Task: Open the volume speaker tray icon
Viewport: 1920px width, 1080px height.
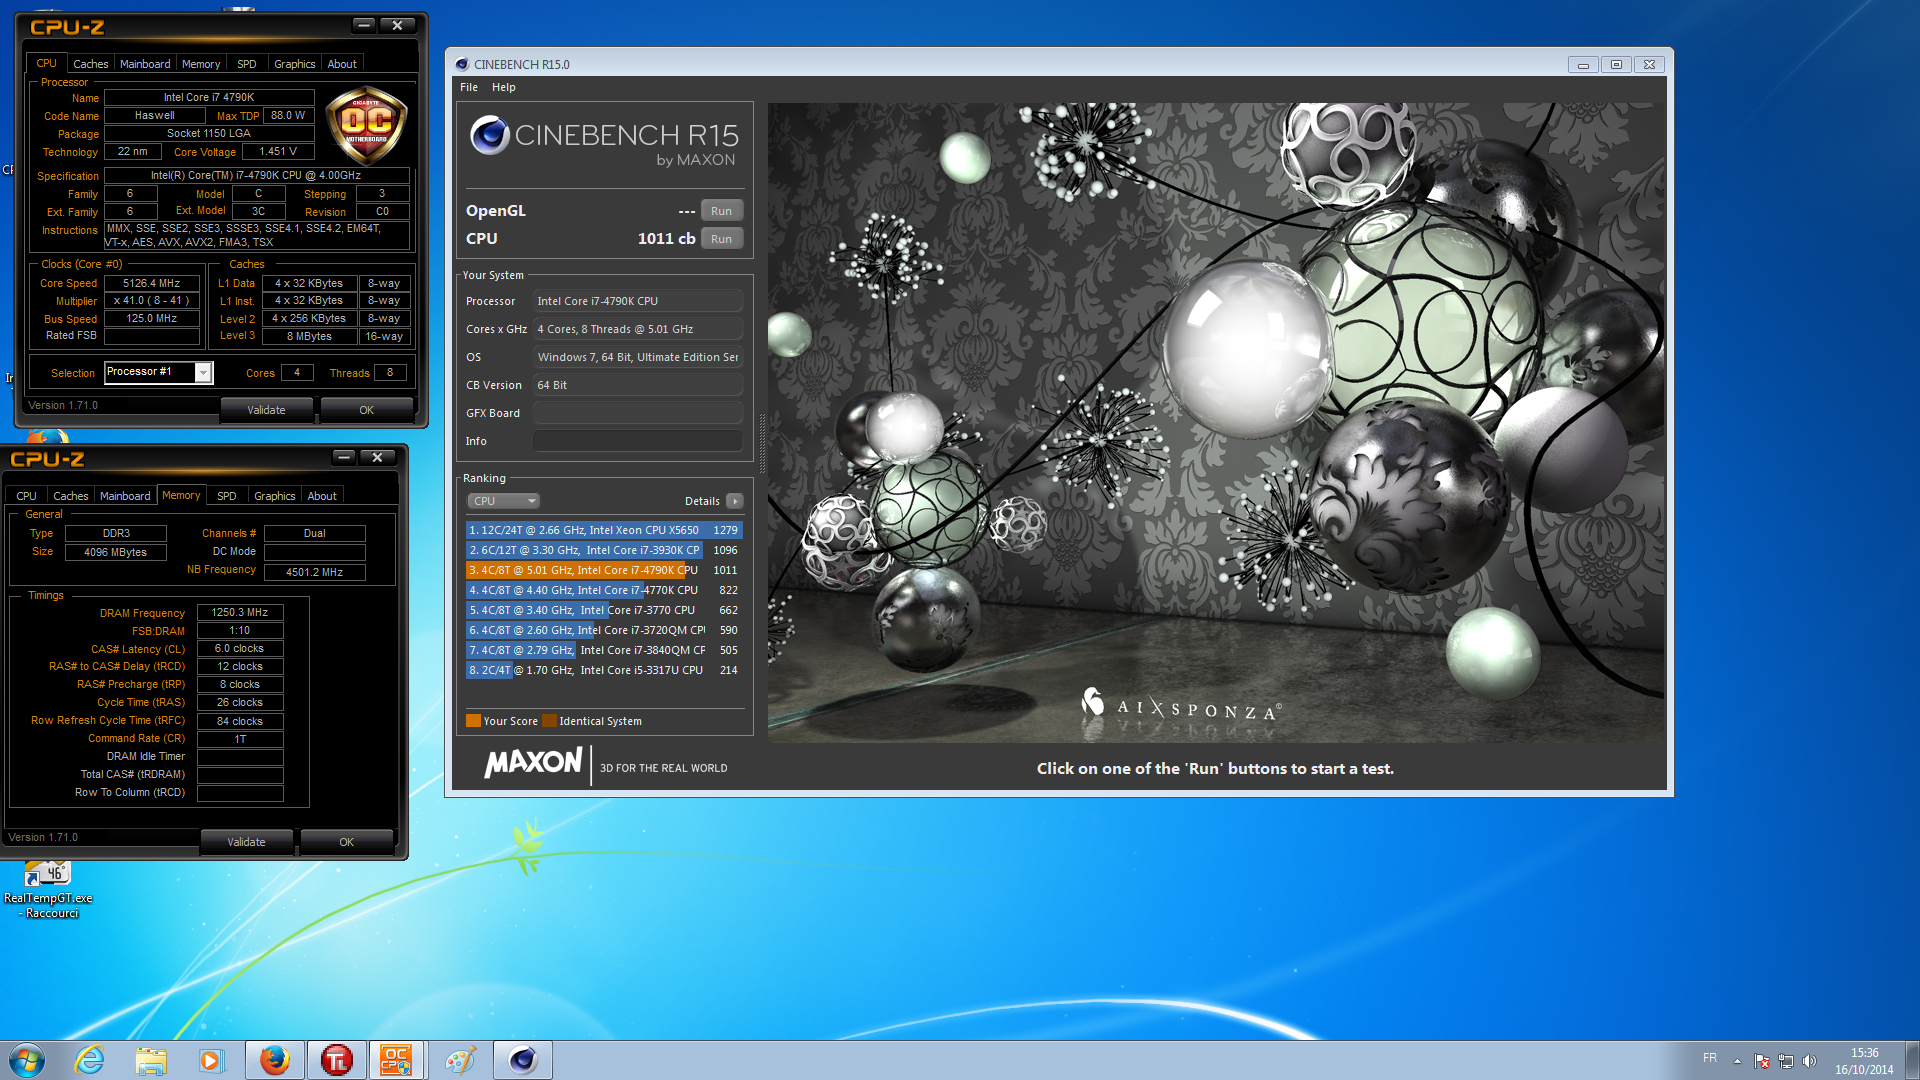Action: click(x=1809, y=1061)
